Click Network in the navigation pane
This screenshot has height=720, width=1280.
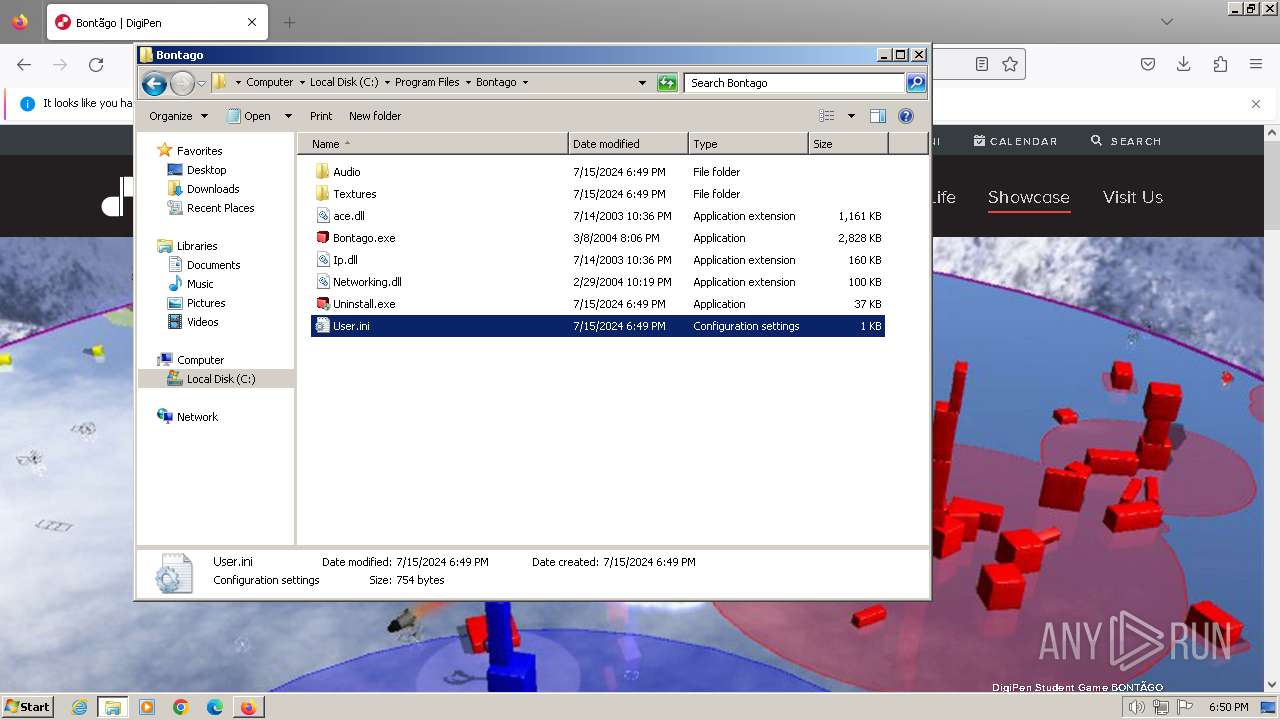click(197, 417)
